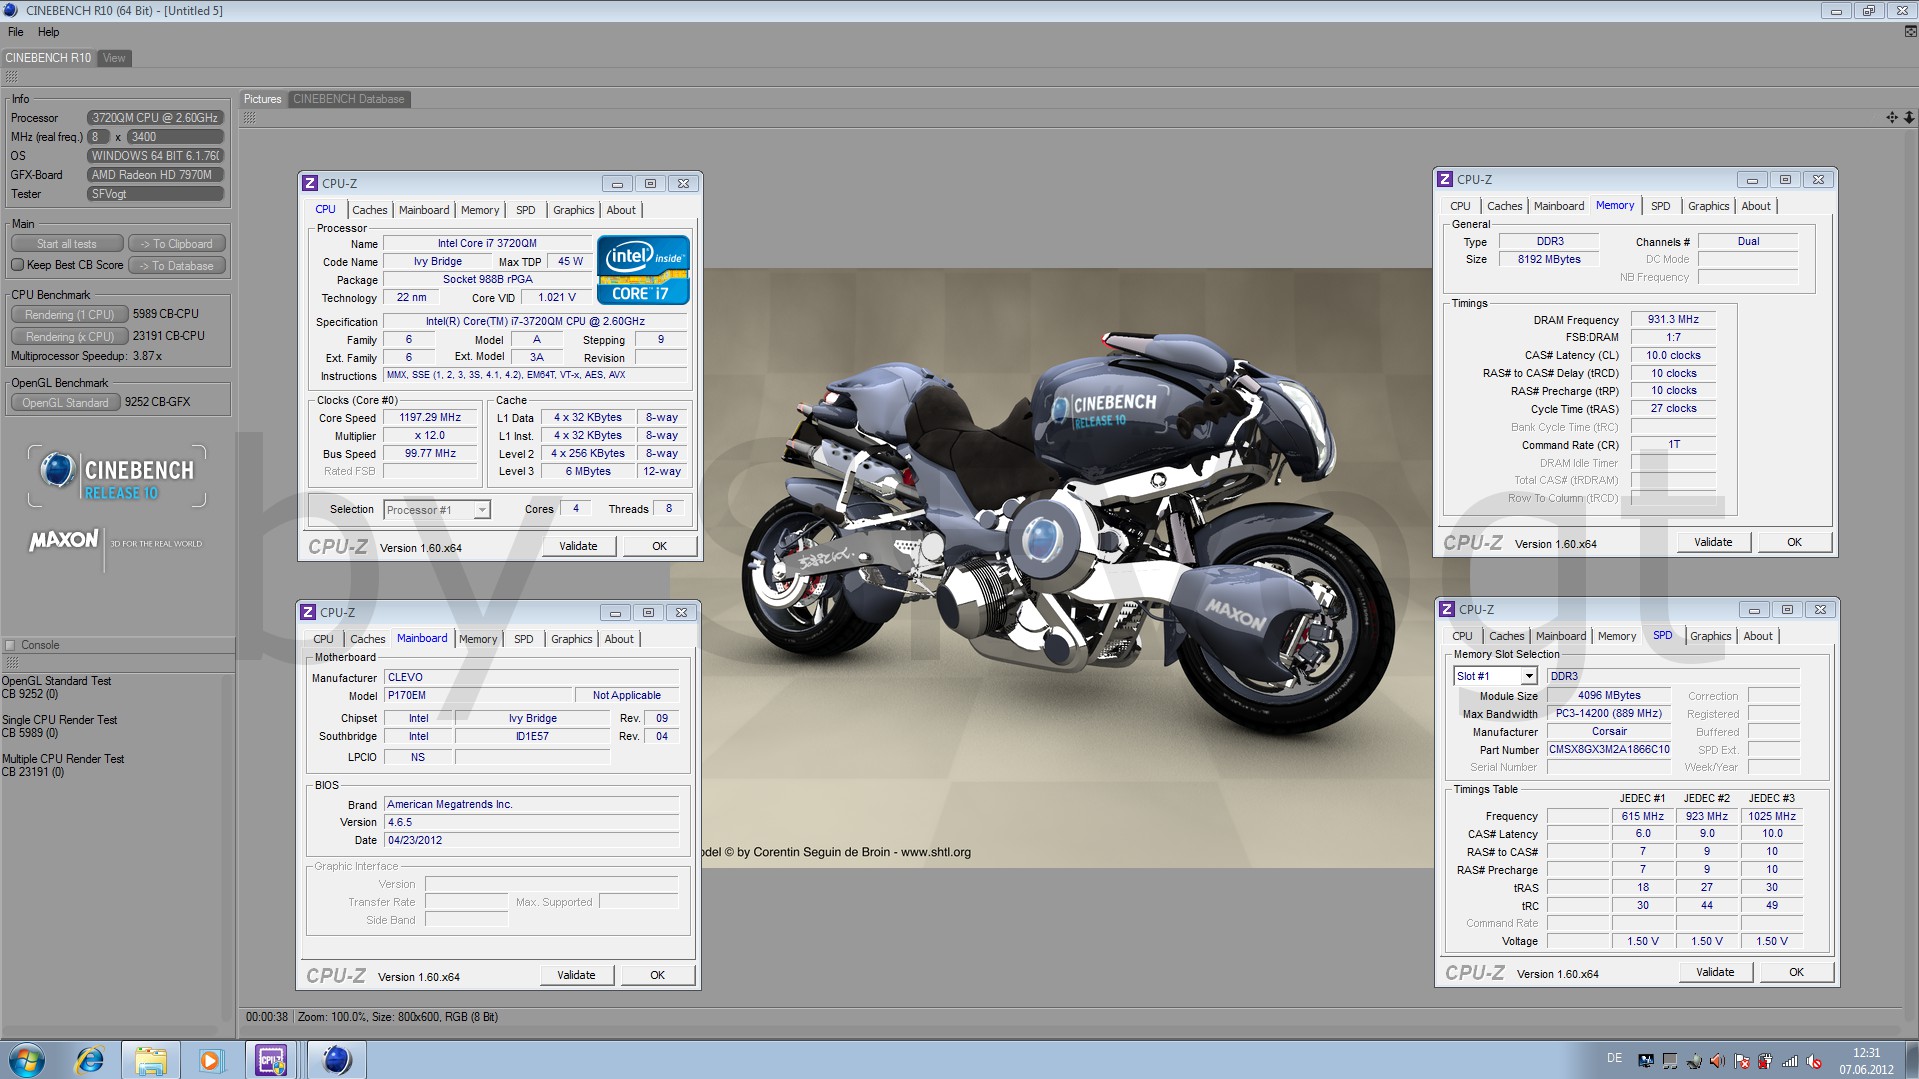Image resolution: width=1919 pixels, height=1079 pixels.
Task: Click the OpenGL Standard Test console entry
Action: tap(57, 687)
